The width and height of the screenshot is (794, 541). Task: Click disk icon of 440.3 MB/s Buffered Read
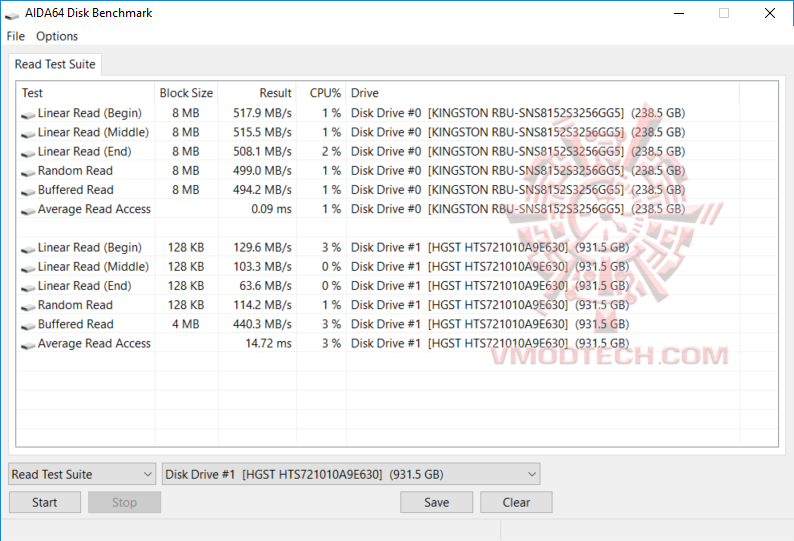(28, 326)
